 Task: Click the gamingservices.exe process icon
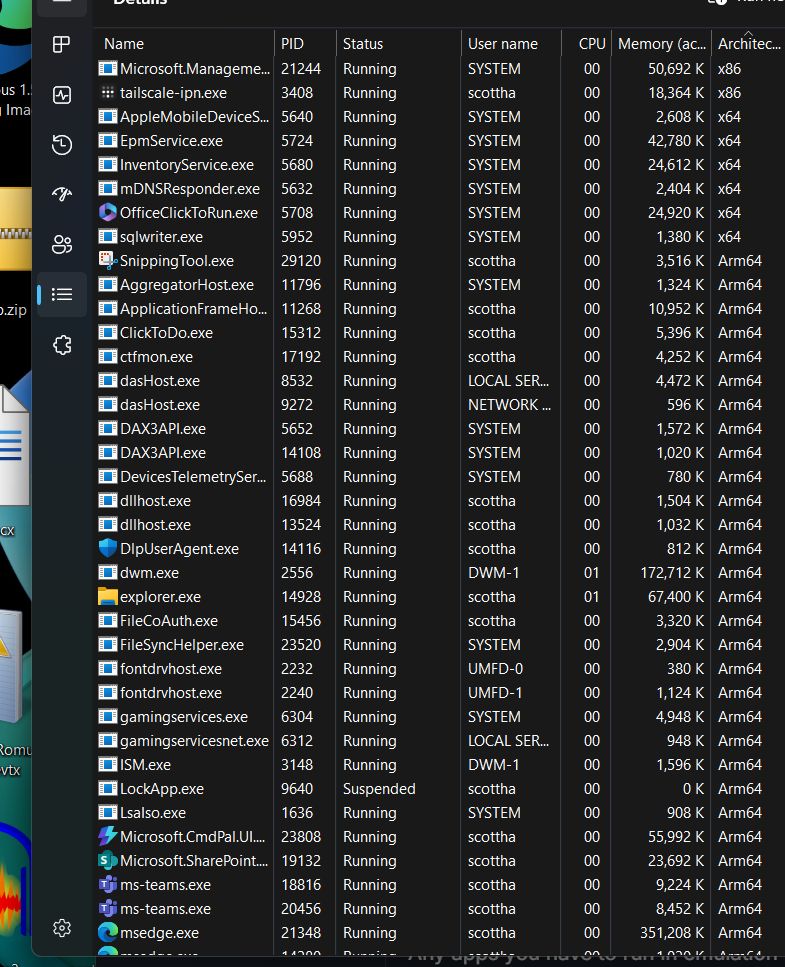tap(107, 717)
